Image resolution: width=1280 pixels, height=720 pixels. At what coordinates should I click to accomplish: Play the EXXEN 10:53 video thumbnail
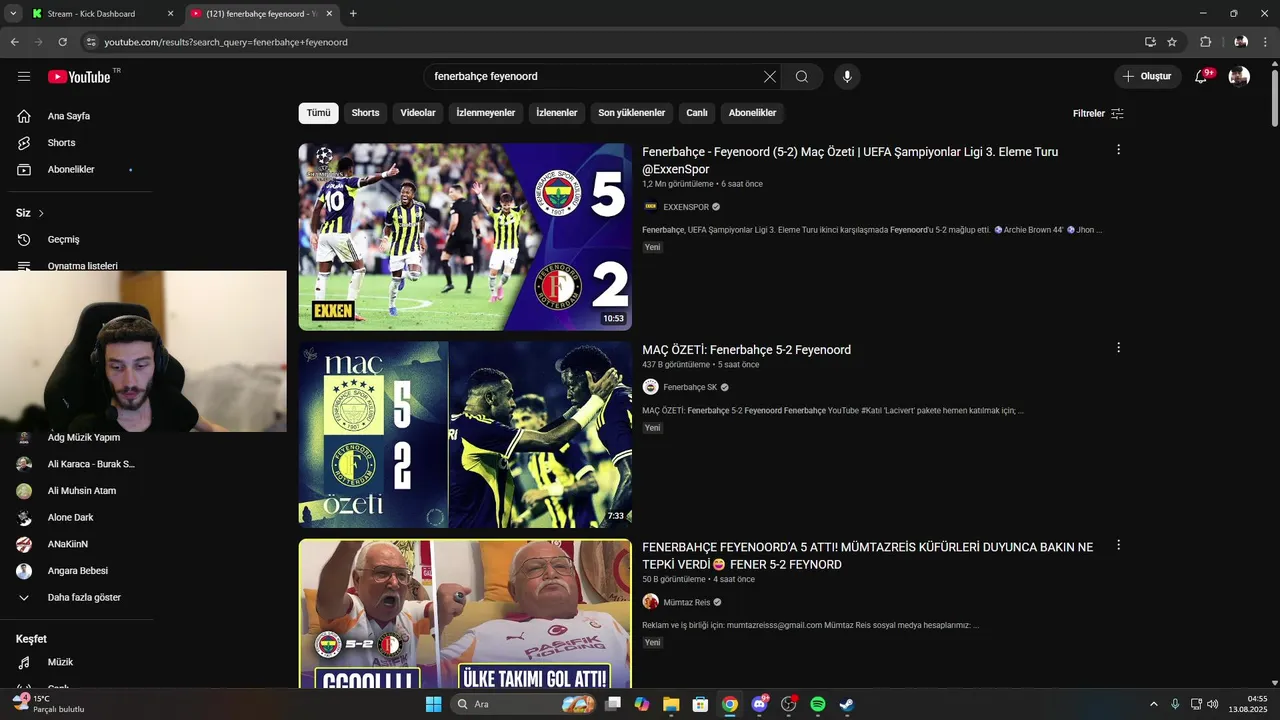pyautogui.click(x=465, y=237)
